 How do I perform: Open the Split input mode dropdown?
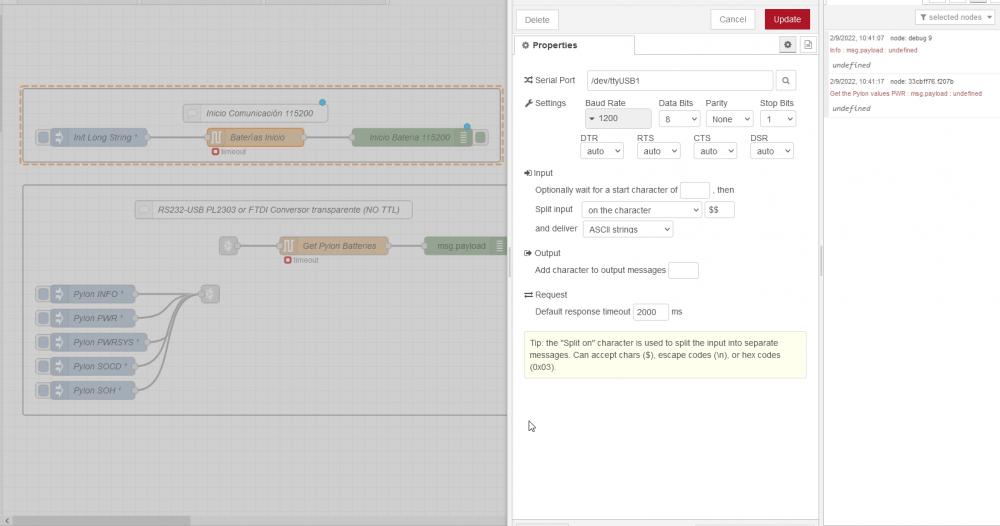[x=642, y=210]
